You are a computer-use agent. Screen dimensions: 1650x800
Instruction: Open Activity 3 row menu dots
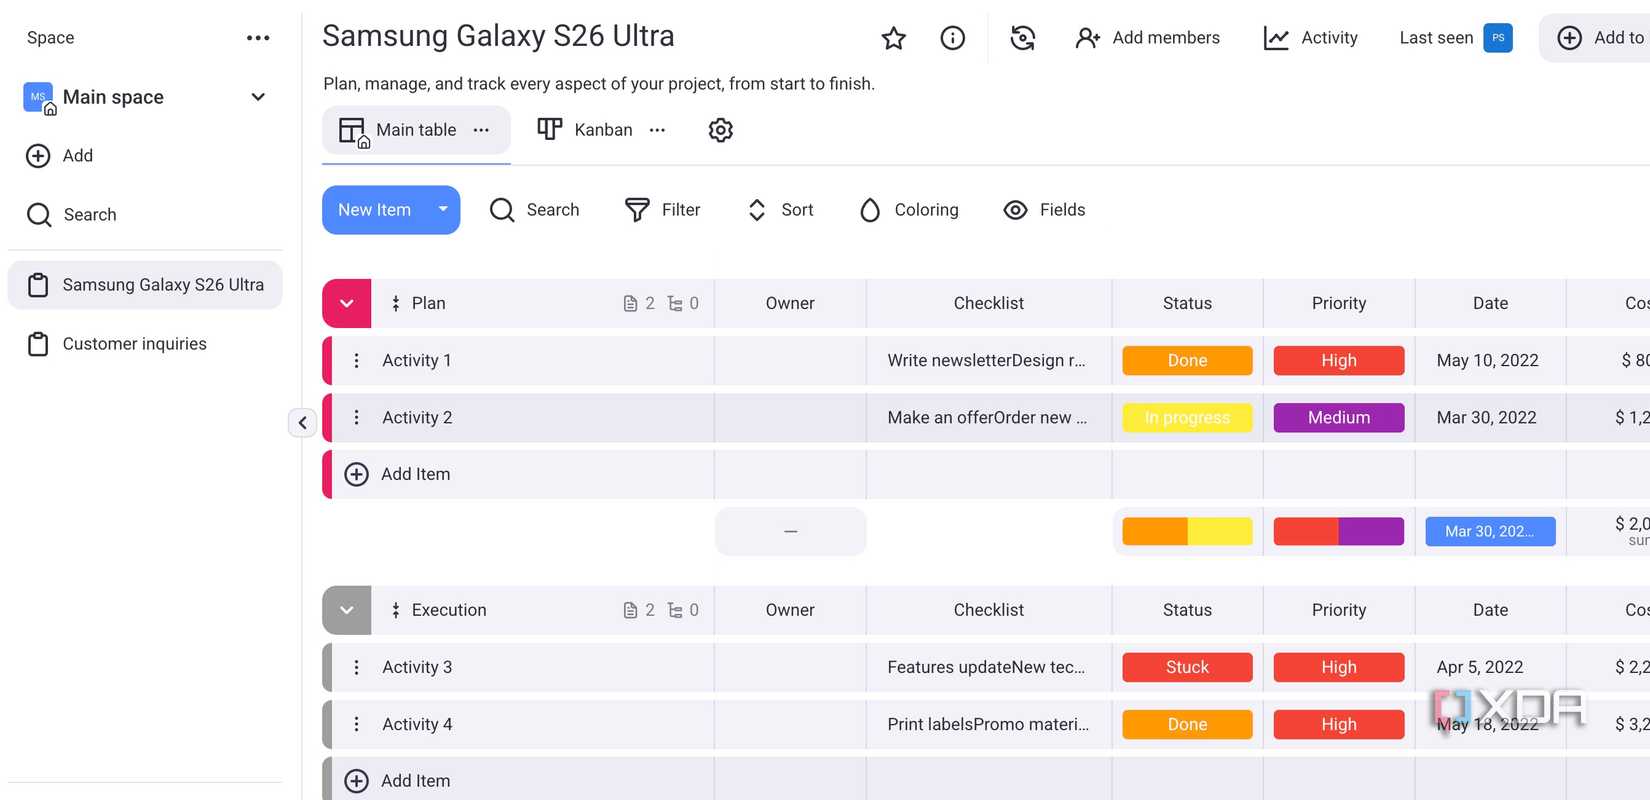(356, 667)
